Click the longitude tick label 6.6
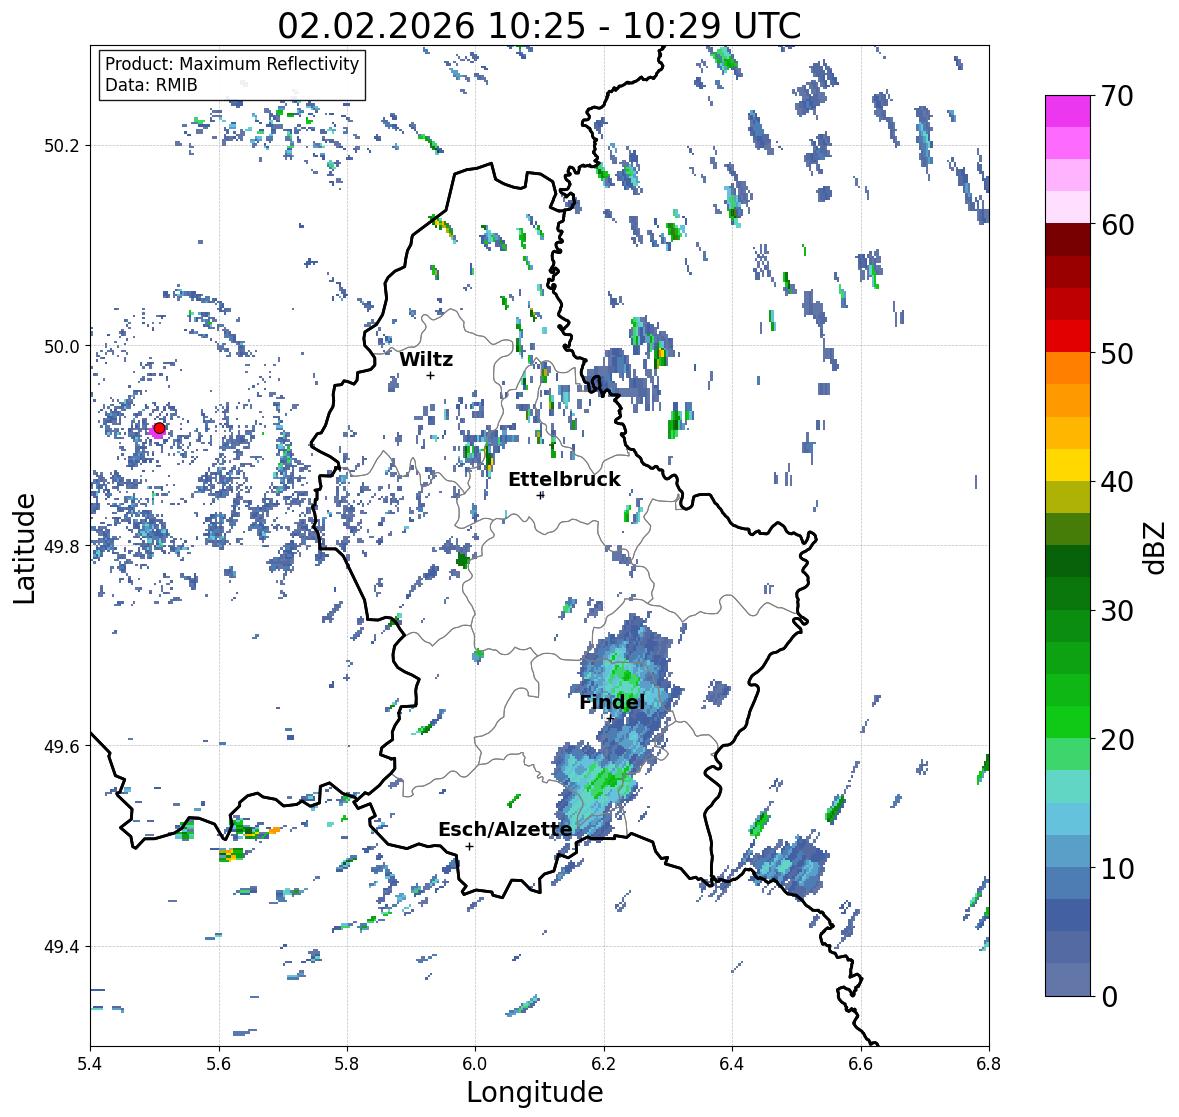Image resolution: width=1179 pixels, height=1117 pixels. tap(861, 1064)
